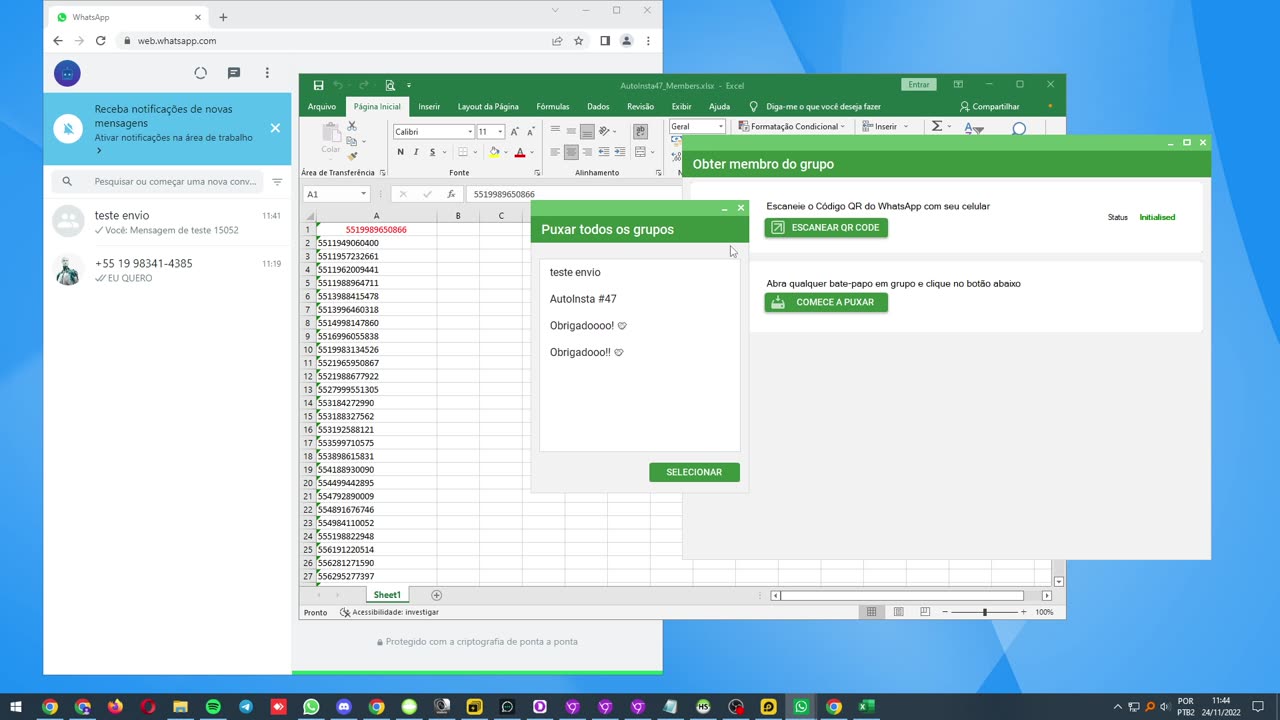Select Normal view in Excel status bar
This screenshot has height=720, width=1280.
tap(871, 612)
